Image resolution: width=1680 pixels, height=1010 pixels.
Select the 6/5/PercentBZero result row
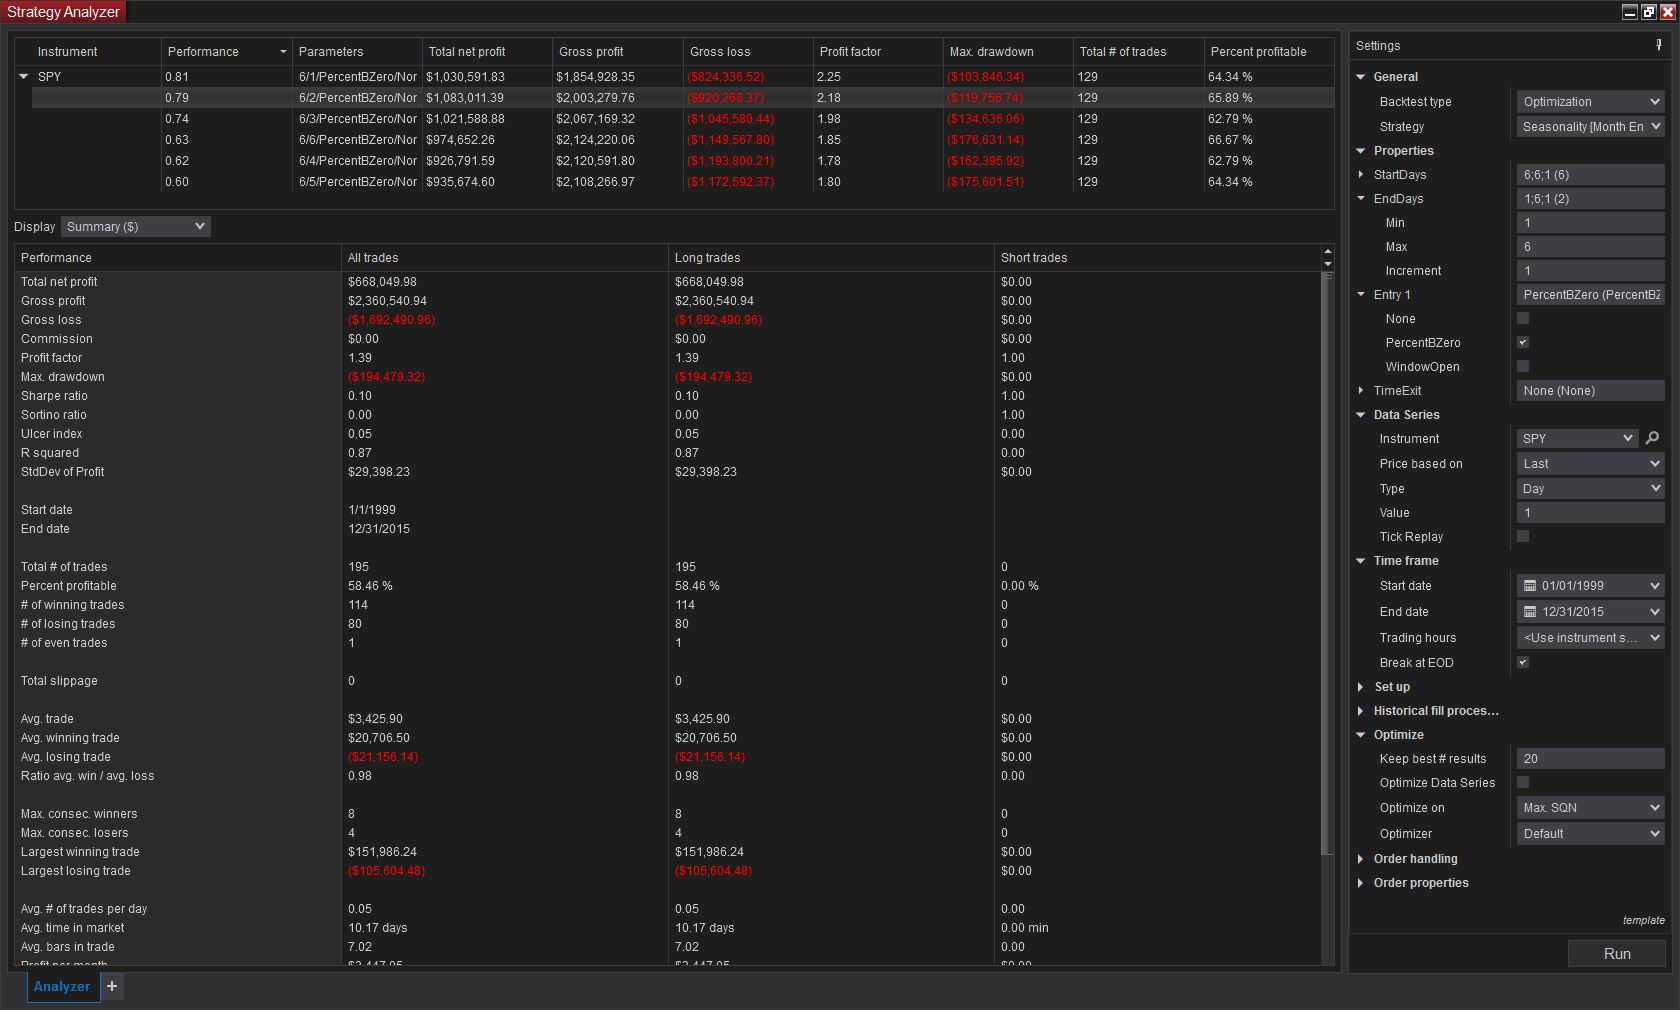[x=683, y=182]
